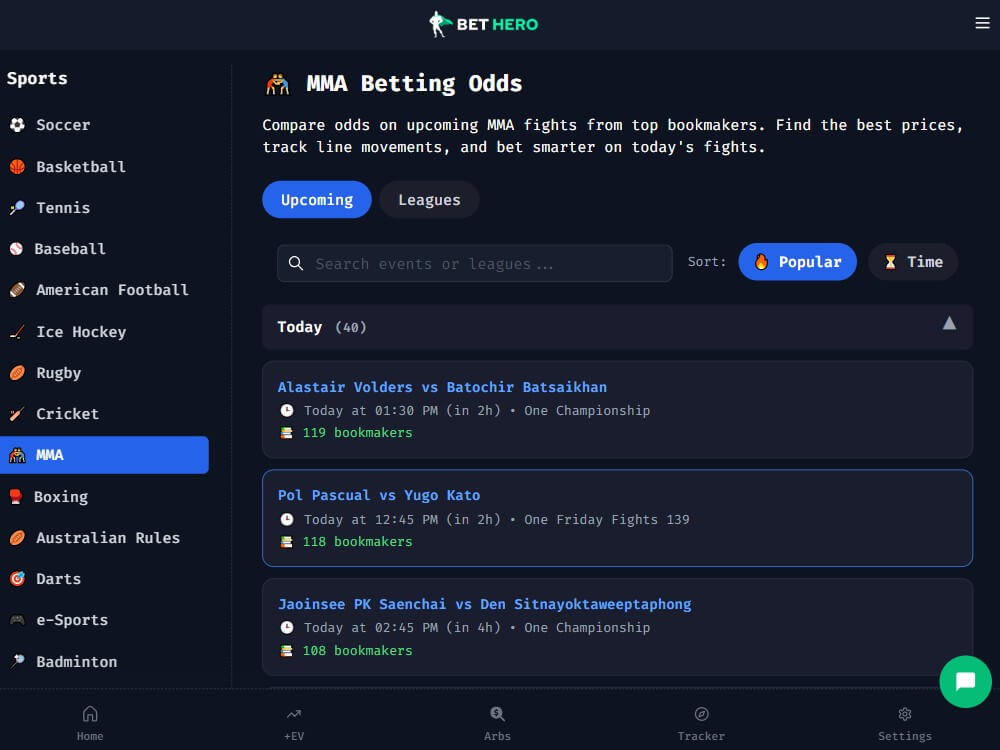
Task: Open the chat bubble button
Action: coord(965,681)
